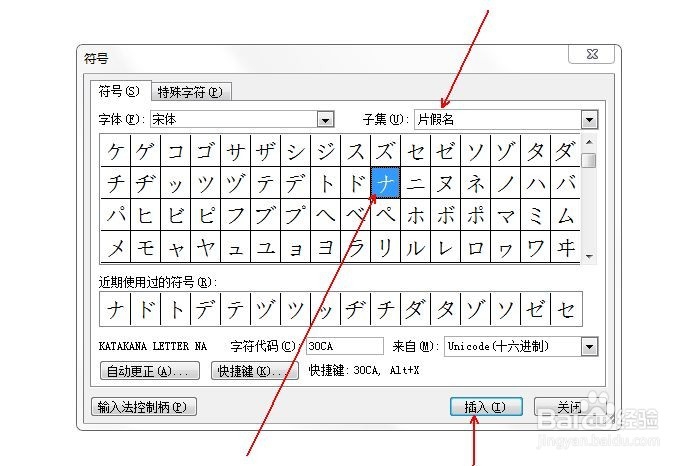
Task: Choose the ム symbol in the grid
Action: pyautogui.click(x=565, y=215)
